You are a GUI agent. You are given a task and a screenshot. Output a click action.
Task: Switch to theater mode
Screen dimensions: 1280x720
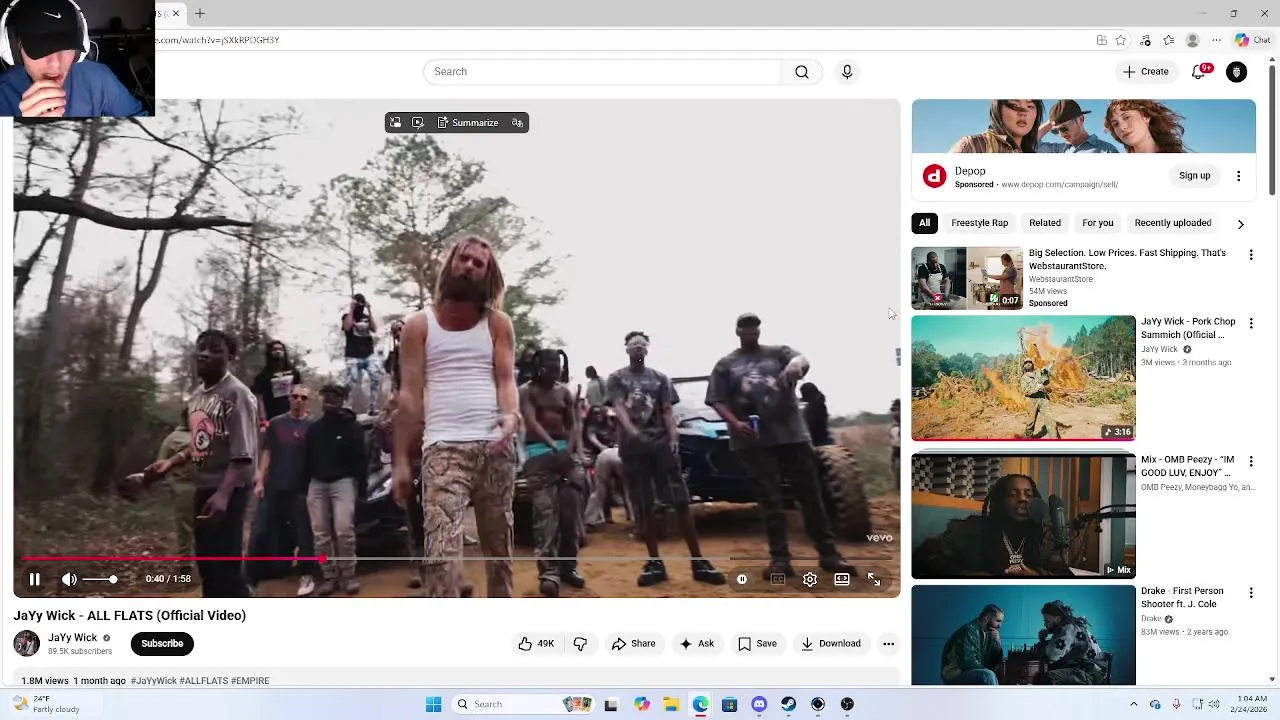point(842,579)
